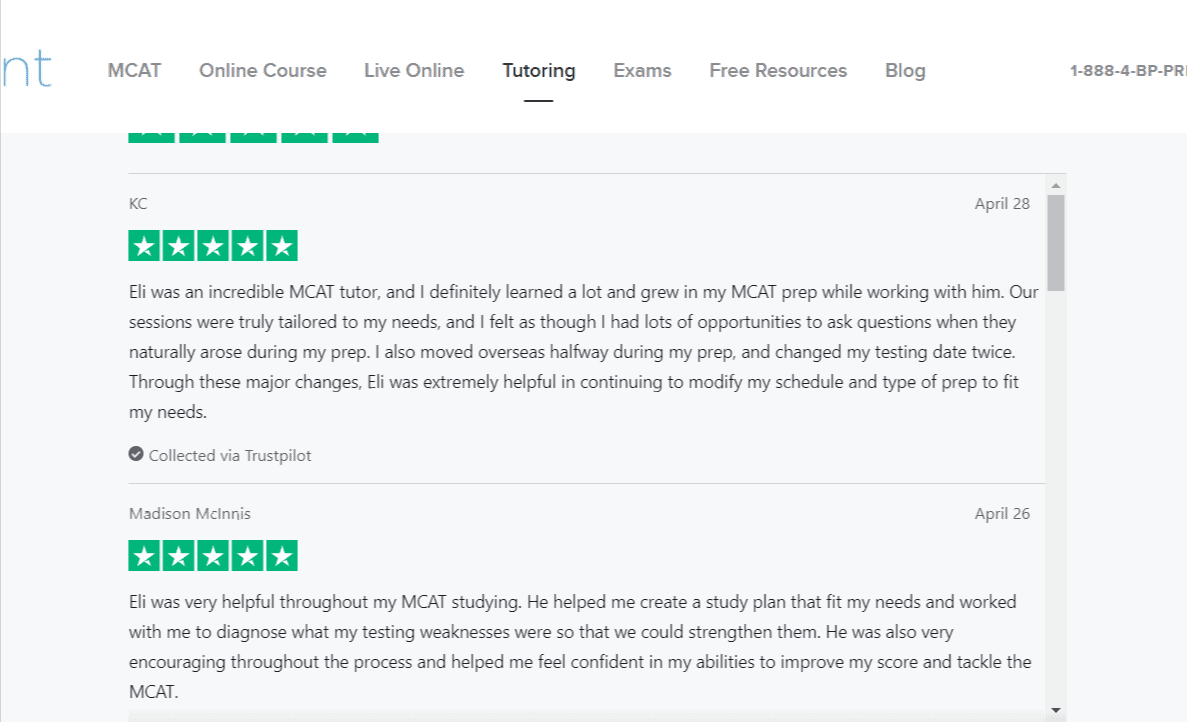Viewport: 1187px width, 722px height.
Task: Click the cut-off green star row at top
Action: 253,137
